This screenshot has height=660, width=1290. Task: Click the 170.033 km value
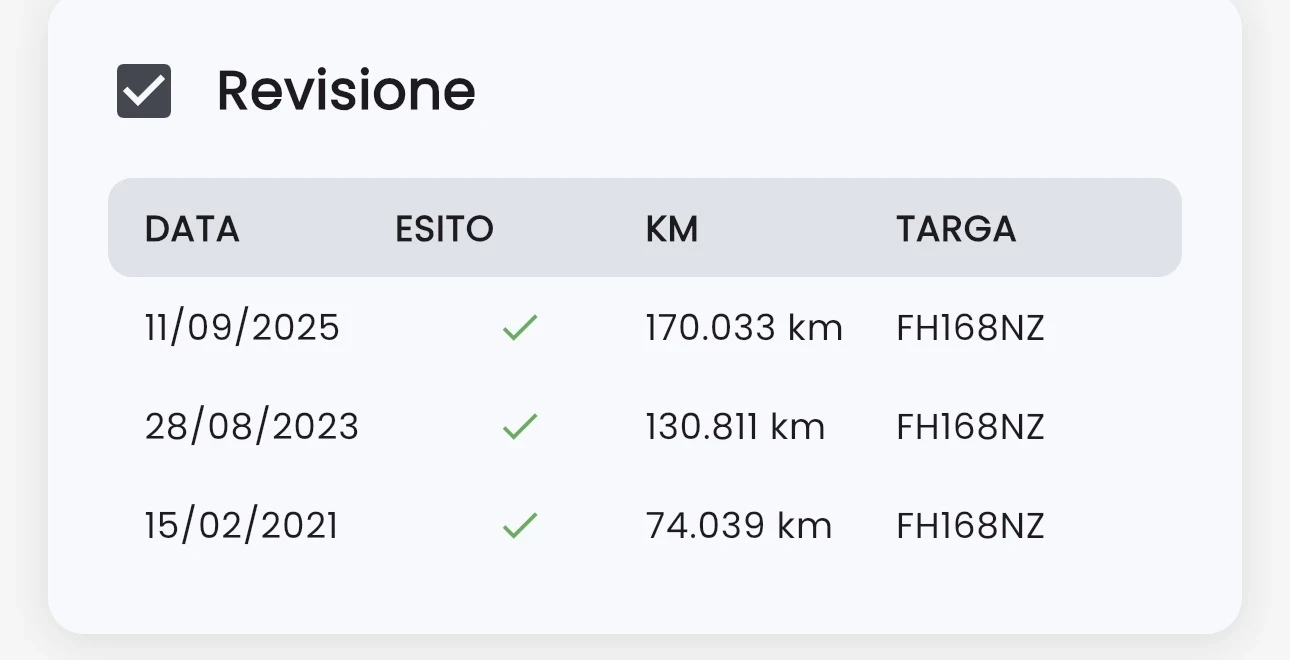pyautogui.click(x=744, y=328)
